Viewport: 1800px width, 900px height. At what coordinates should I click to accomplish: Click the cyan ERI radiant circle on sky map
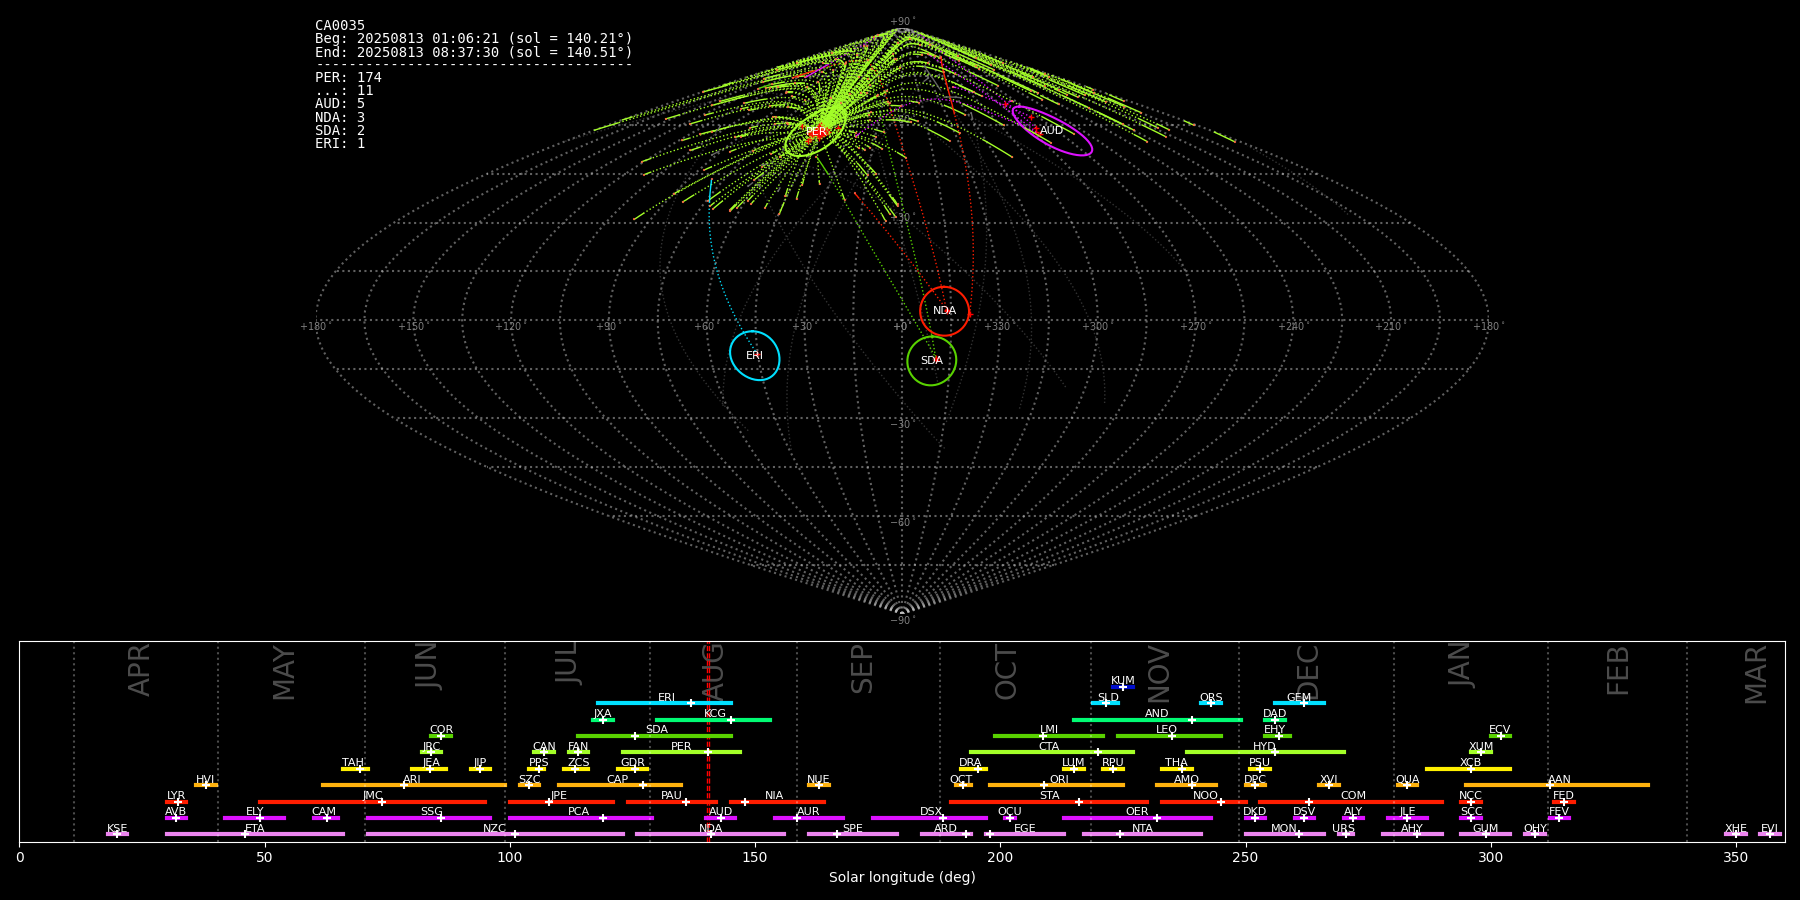pyautogui.click(x=754, y=356)
